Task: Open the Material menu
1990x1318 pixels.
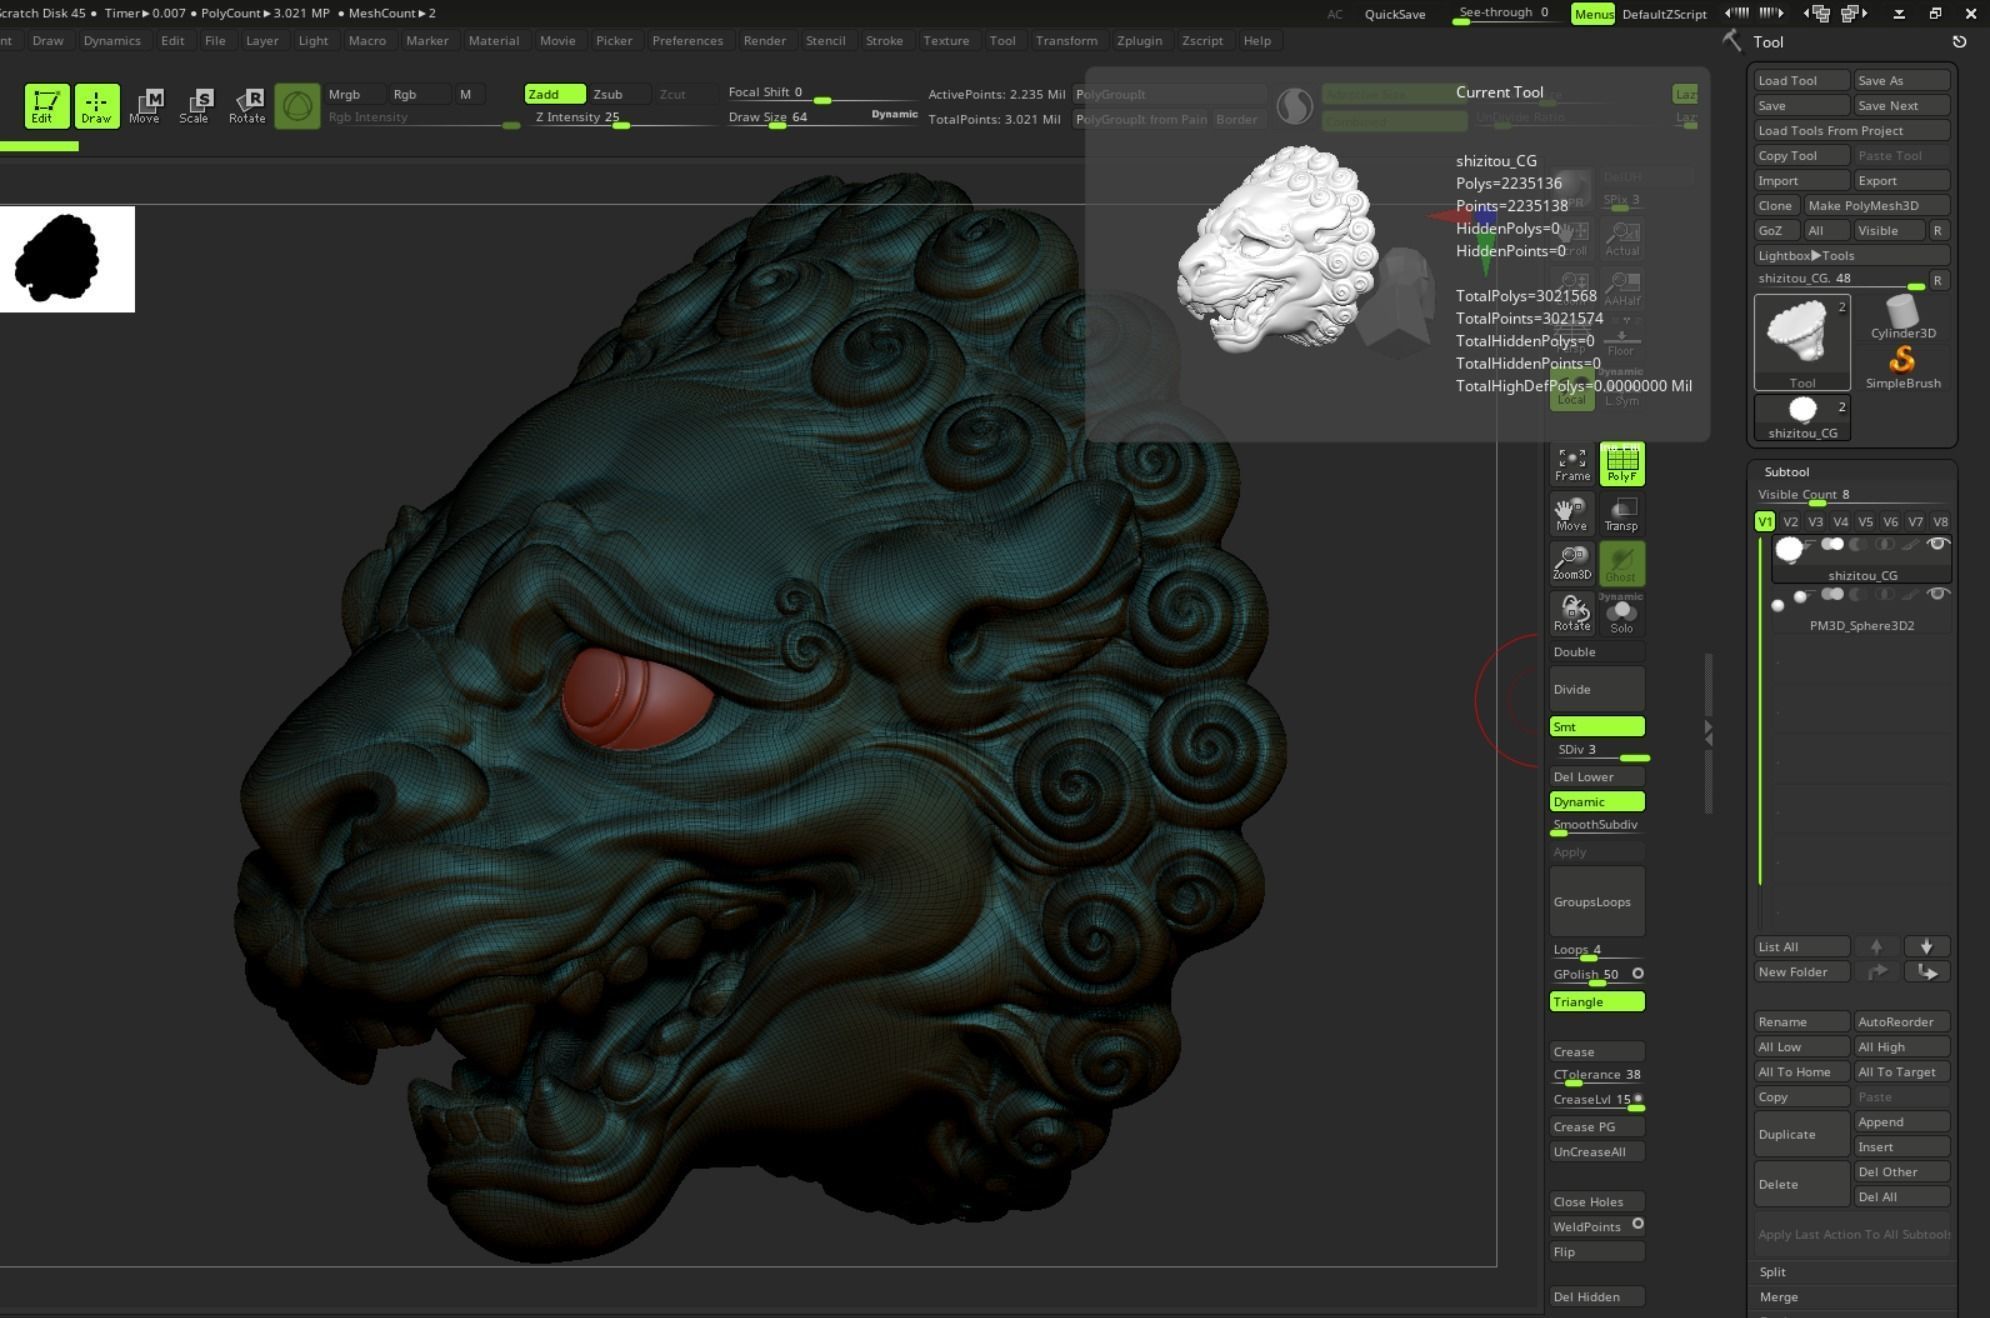Action: click(x=494, y=41)
